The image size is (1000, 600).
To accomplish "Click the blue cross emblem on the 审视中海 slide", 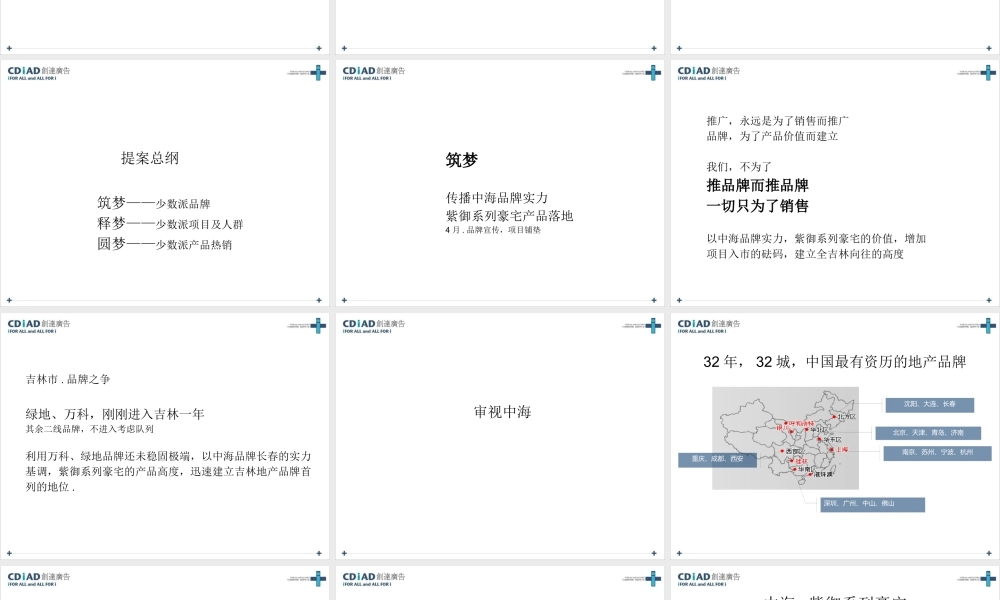I will (653, 326).
